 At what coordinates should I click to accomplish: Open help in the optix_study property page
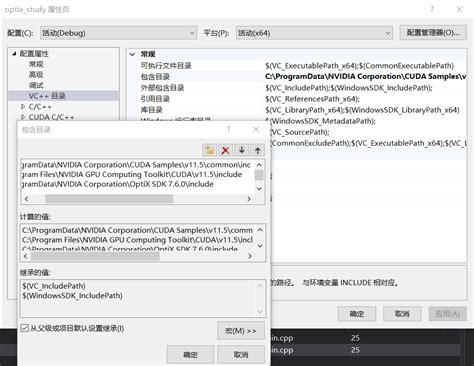point(432,9)
